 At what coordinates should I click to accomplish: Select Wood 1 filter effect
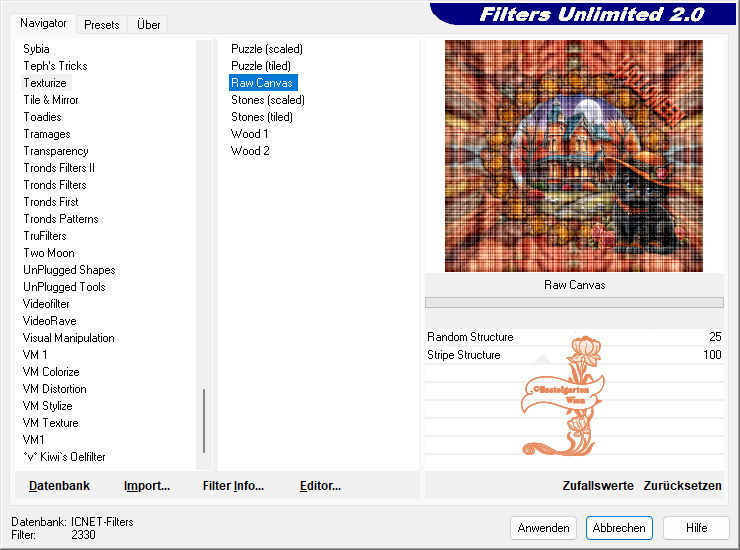[x=249, y=134]
